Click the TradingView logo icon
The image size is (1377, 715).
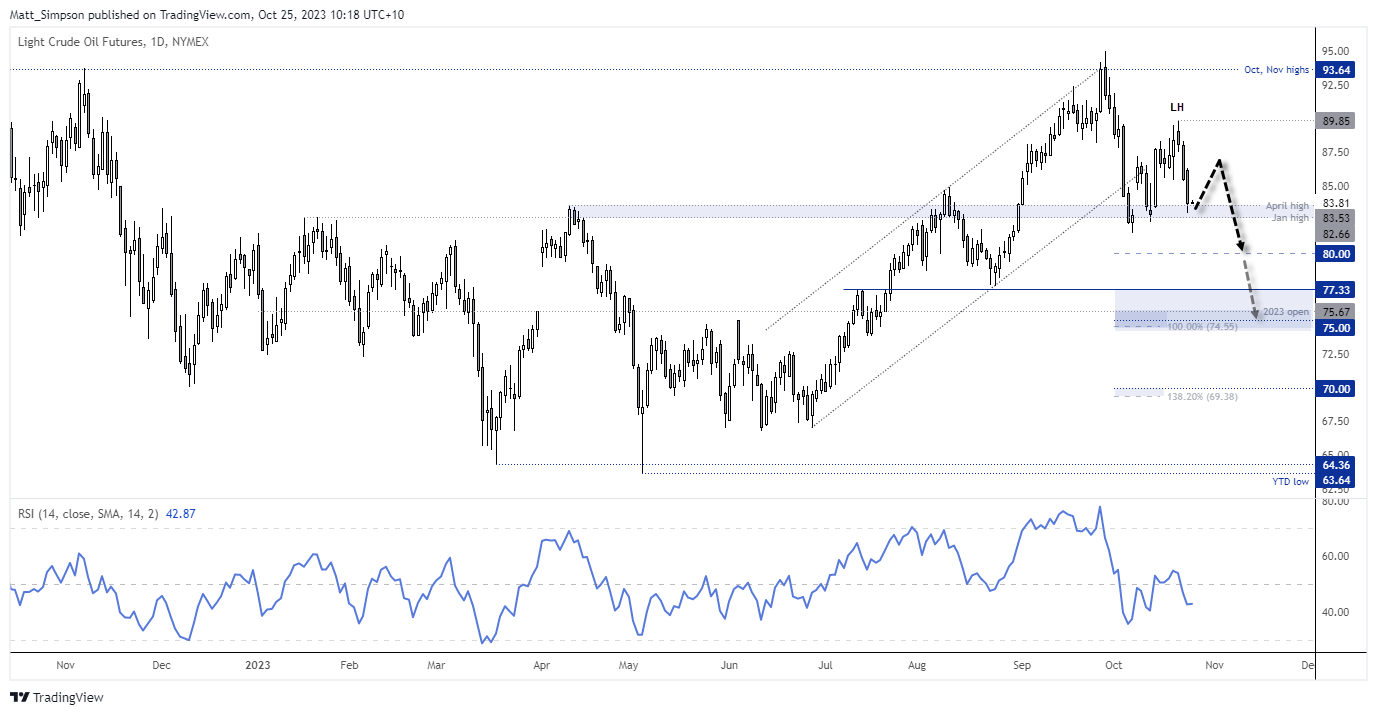point(20,697)
